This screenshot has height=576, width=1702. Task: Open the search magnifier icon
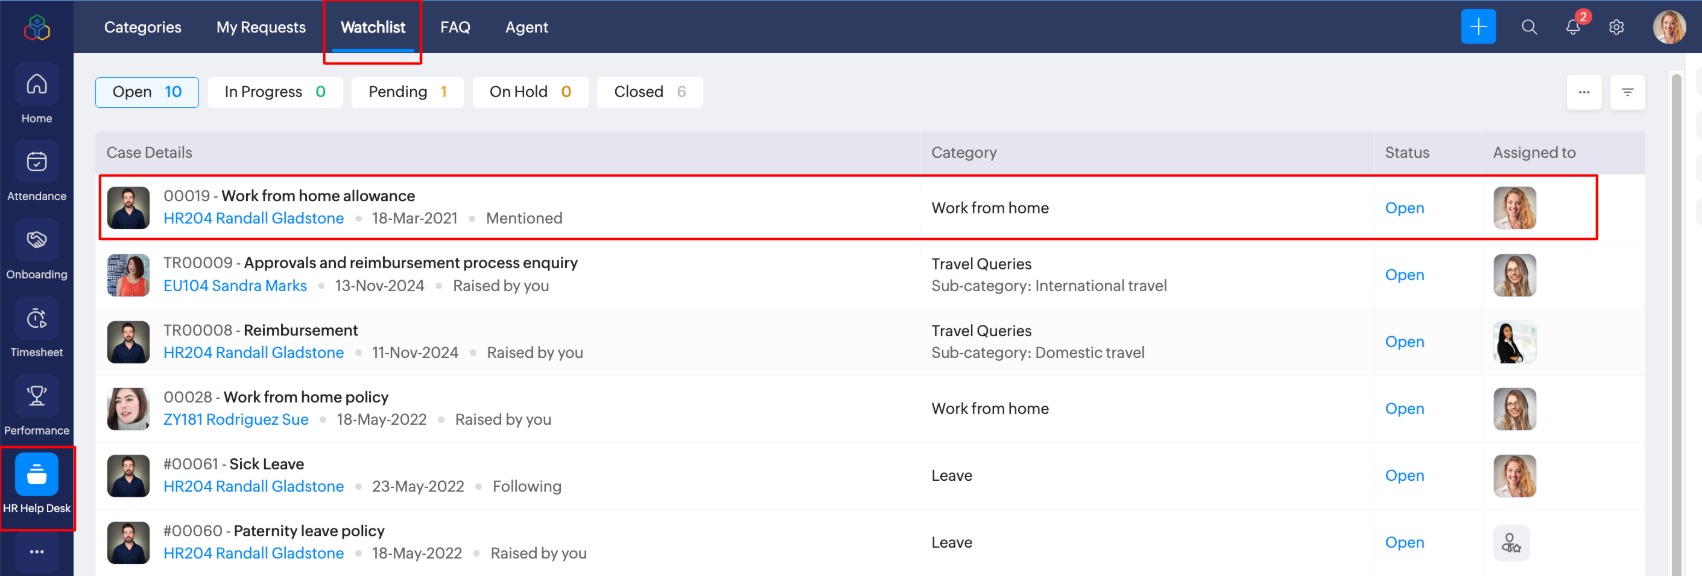coord(1529,27)
